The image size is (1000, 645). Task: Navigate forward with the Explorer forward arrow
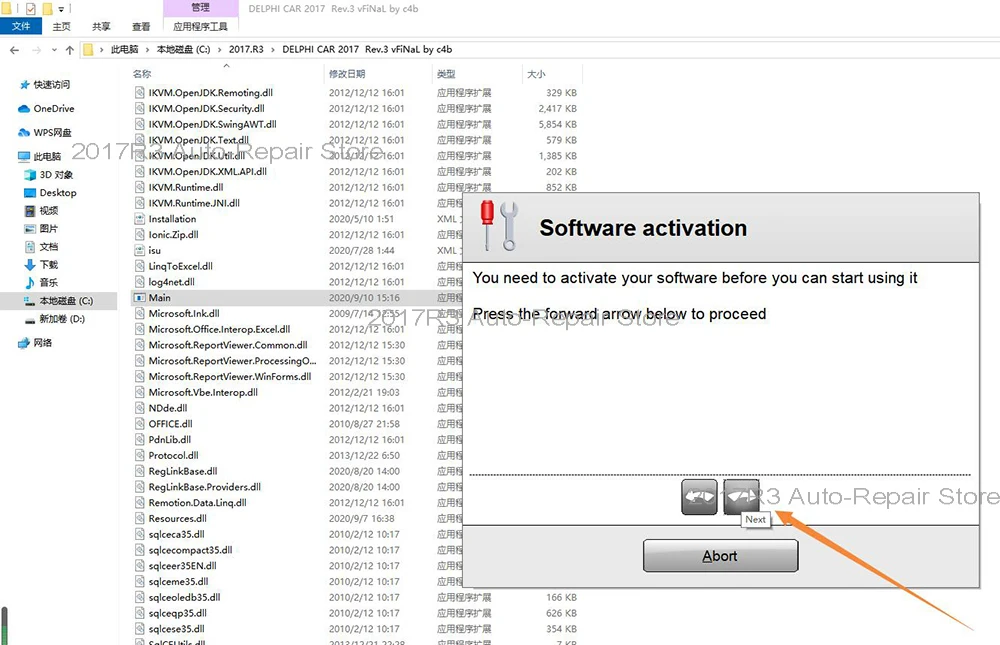pos(36,50)
